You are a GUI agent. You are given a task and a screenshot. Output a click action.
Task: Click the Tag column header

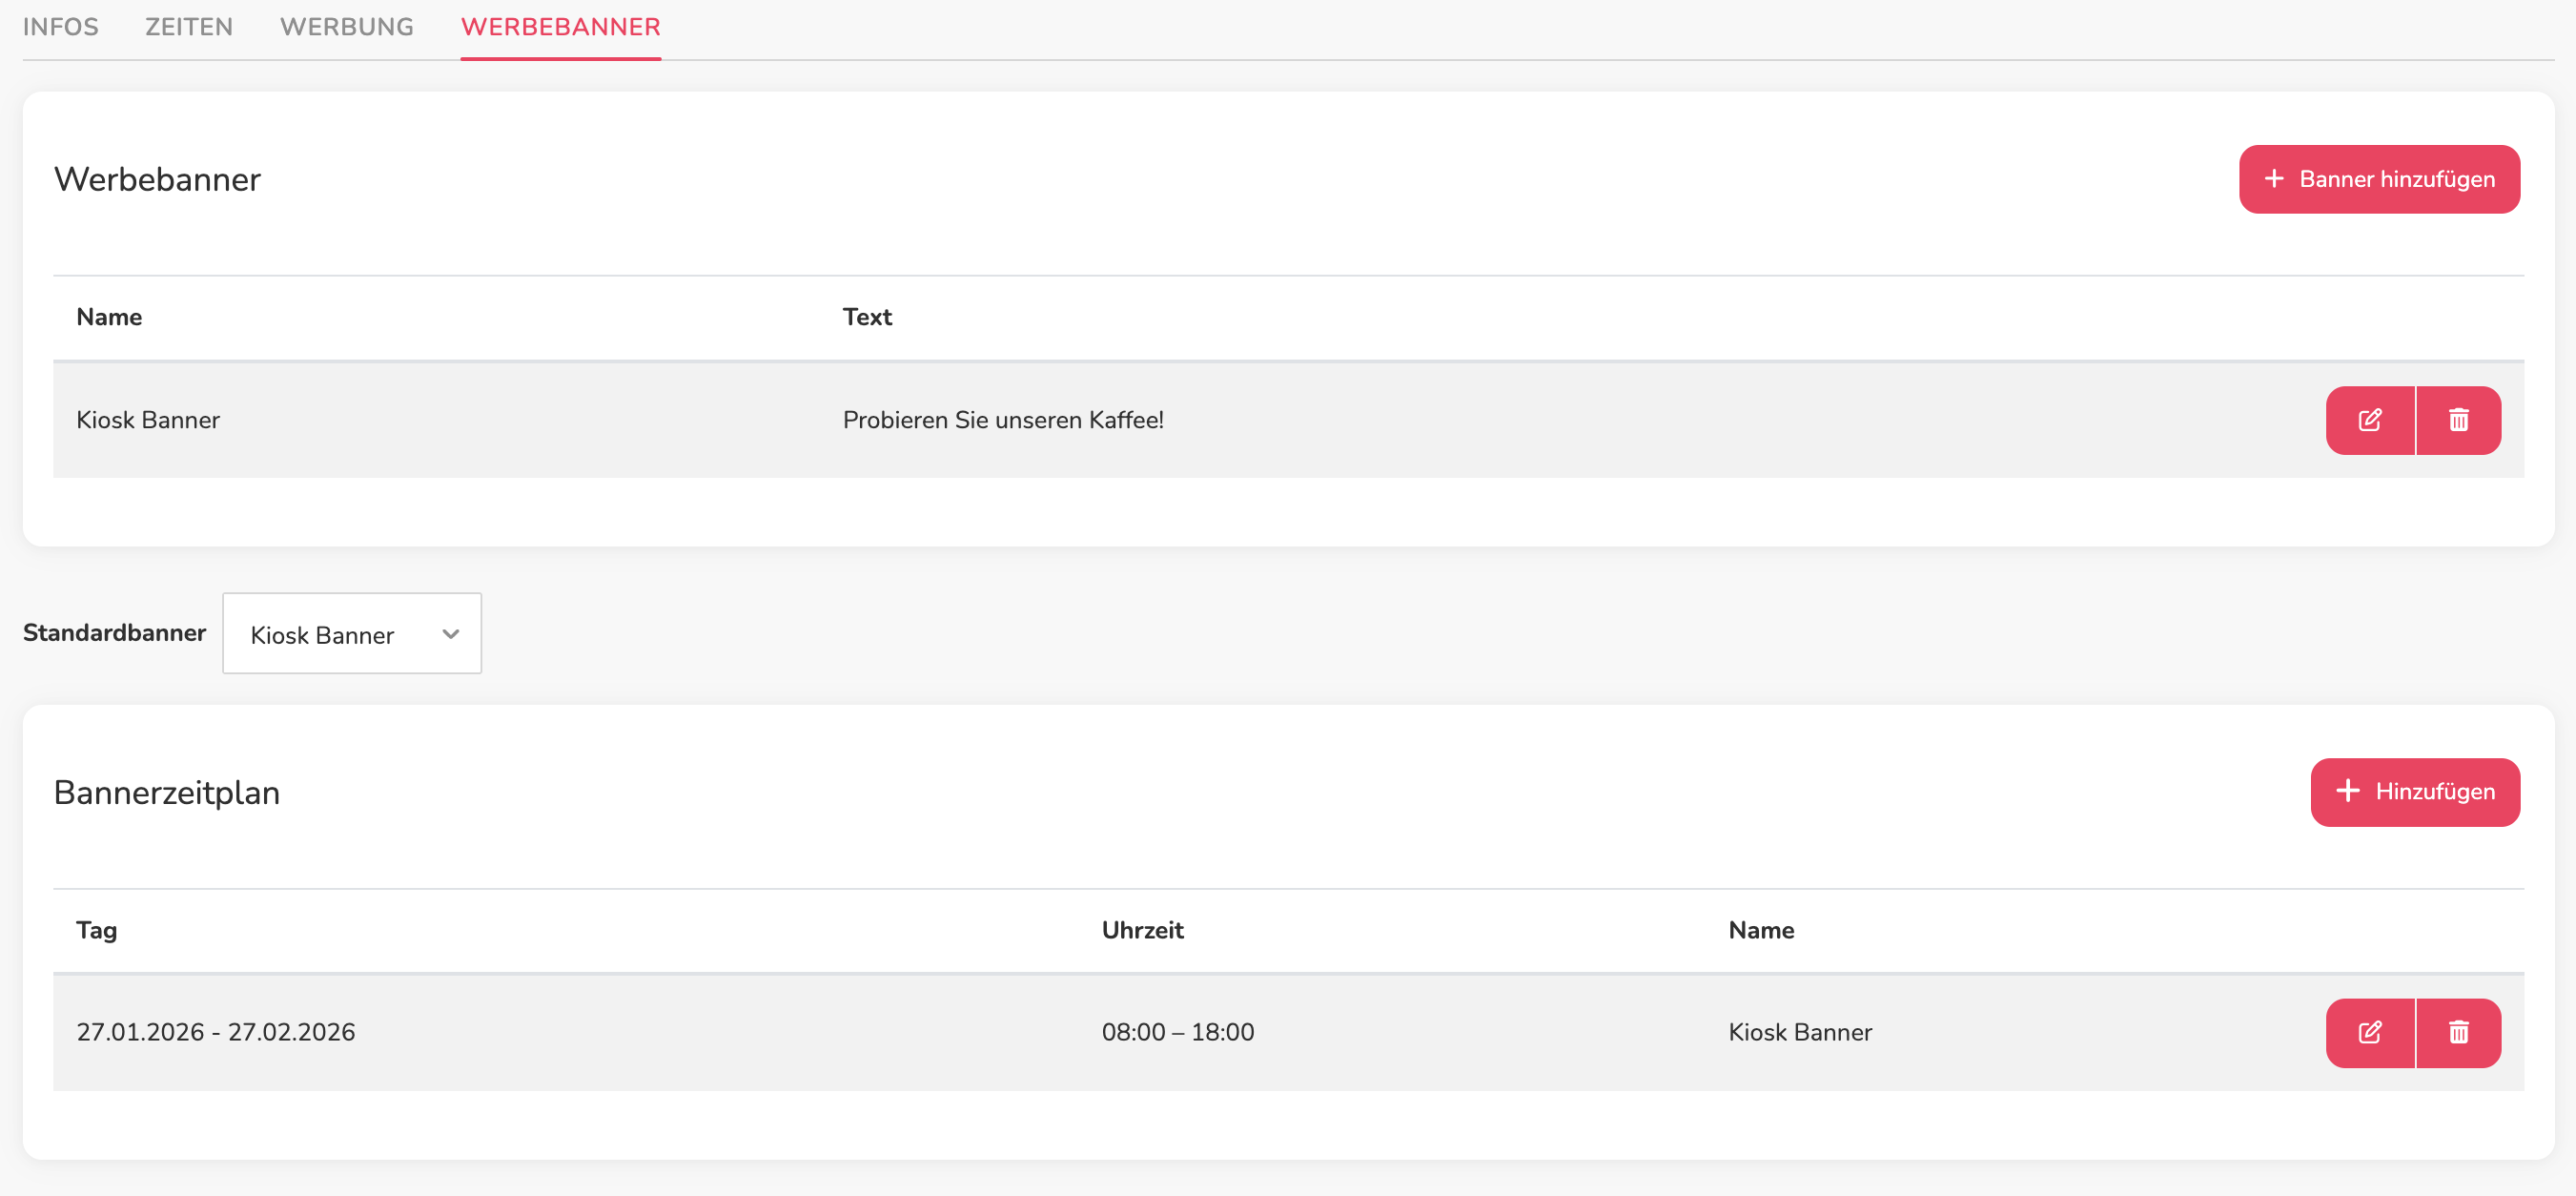[97, 931]
